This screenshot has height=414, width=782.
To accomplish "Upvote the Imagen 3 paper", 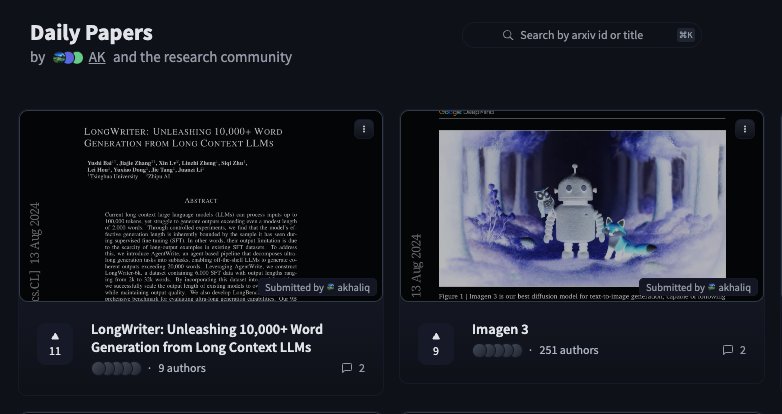I will tap(436, 344).
